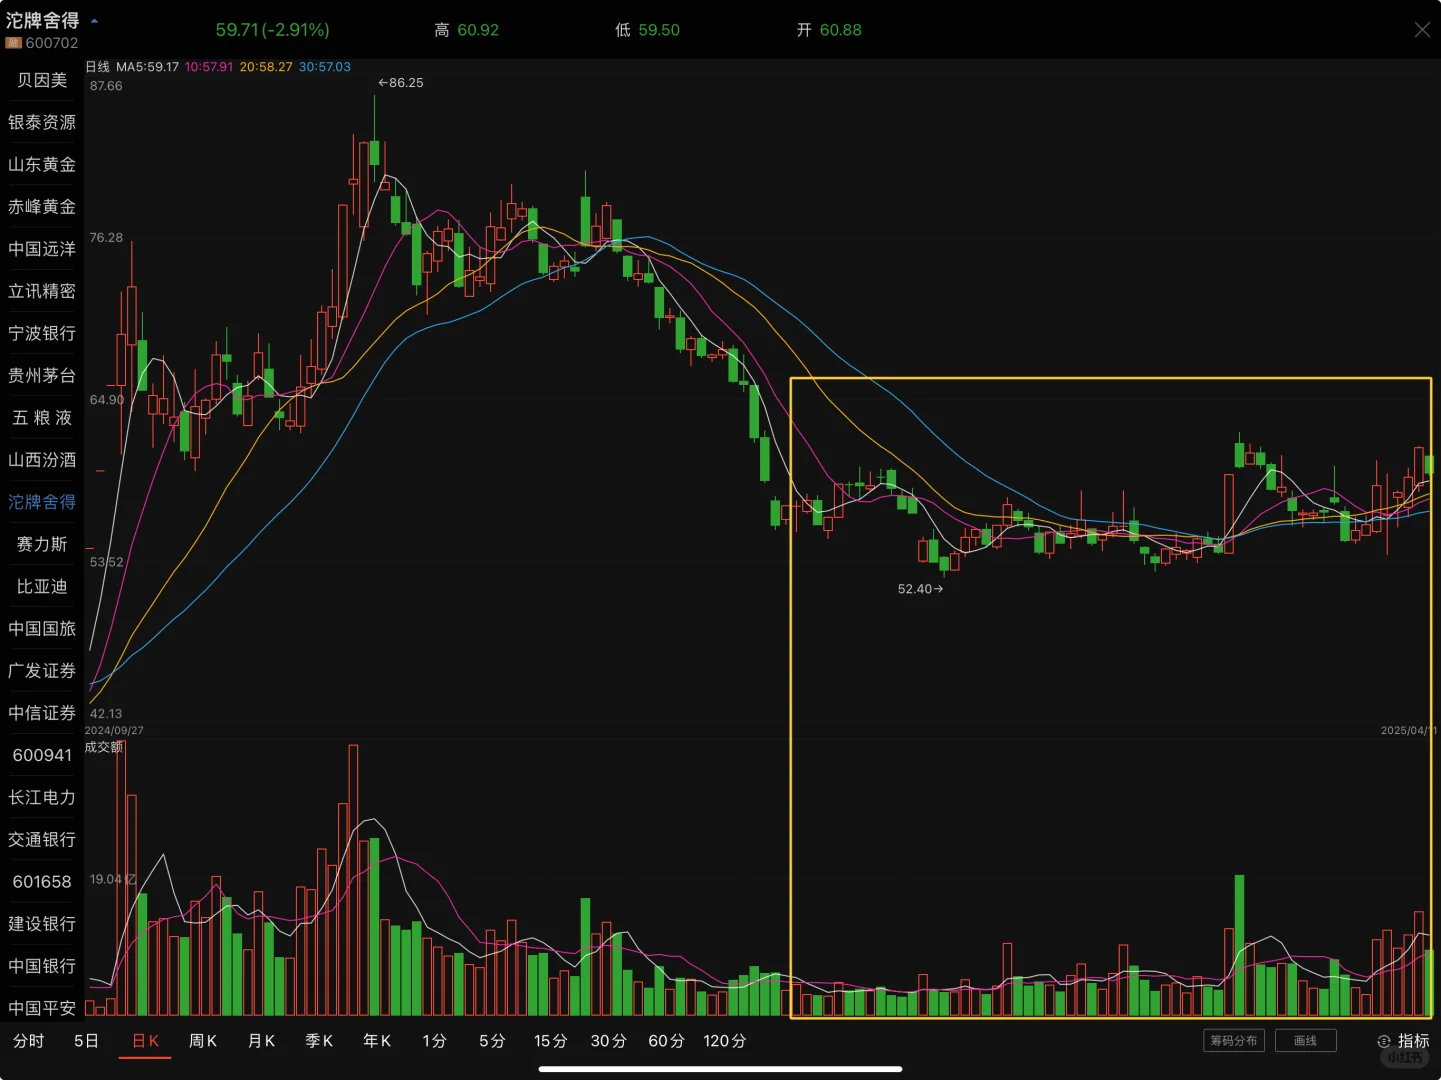The image size is (1441, 1080).
Task: Select 赛力斯 in the stock list
Action: (42, 544)
